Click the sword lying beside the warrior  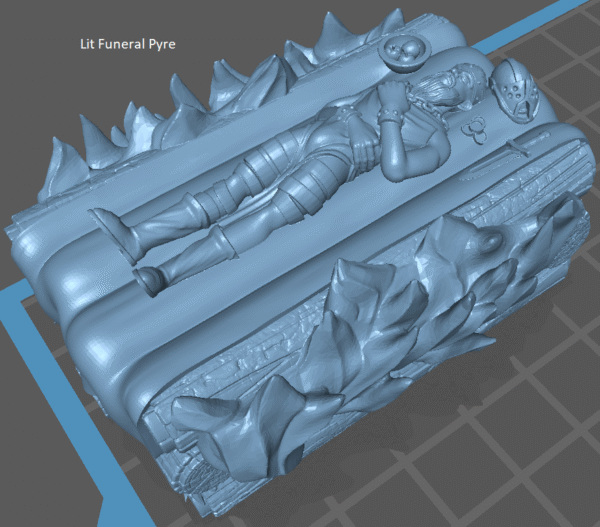tap(520, 152)
